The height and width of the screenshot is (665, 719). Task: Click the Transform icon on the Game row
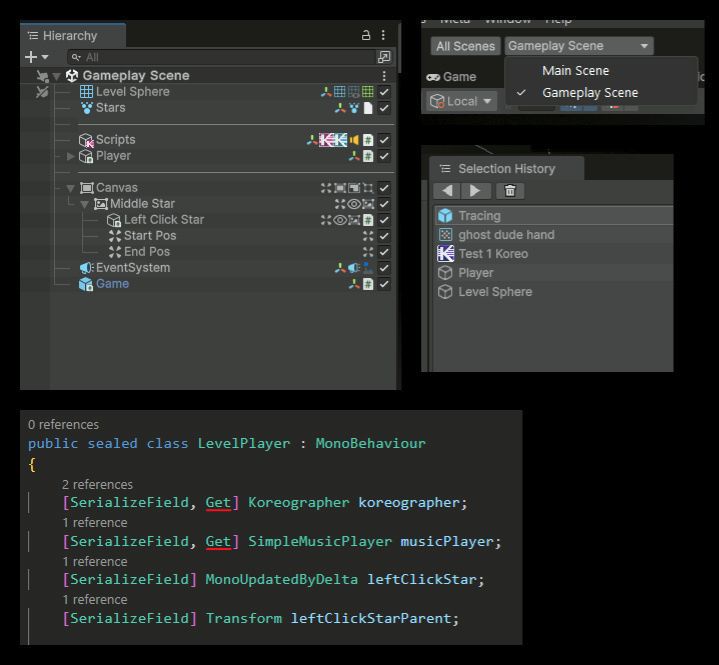click(x=354, y=284)
